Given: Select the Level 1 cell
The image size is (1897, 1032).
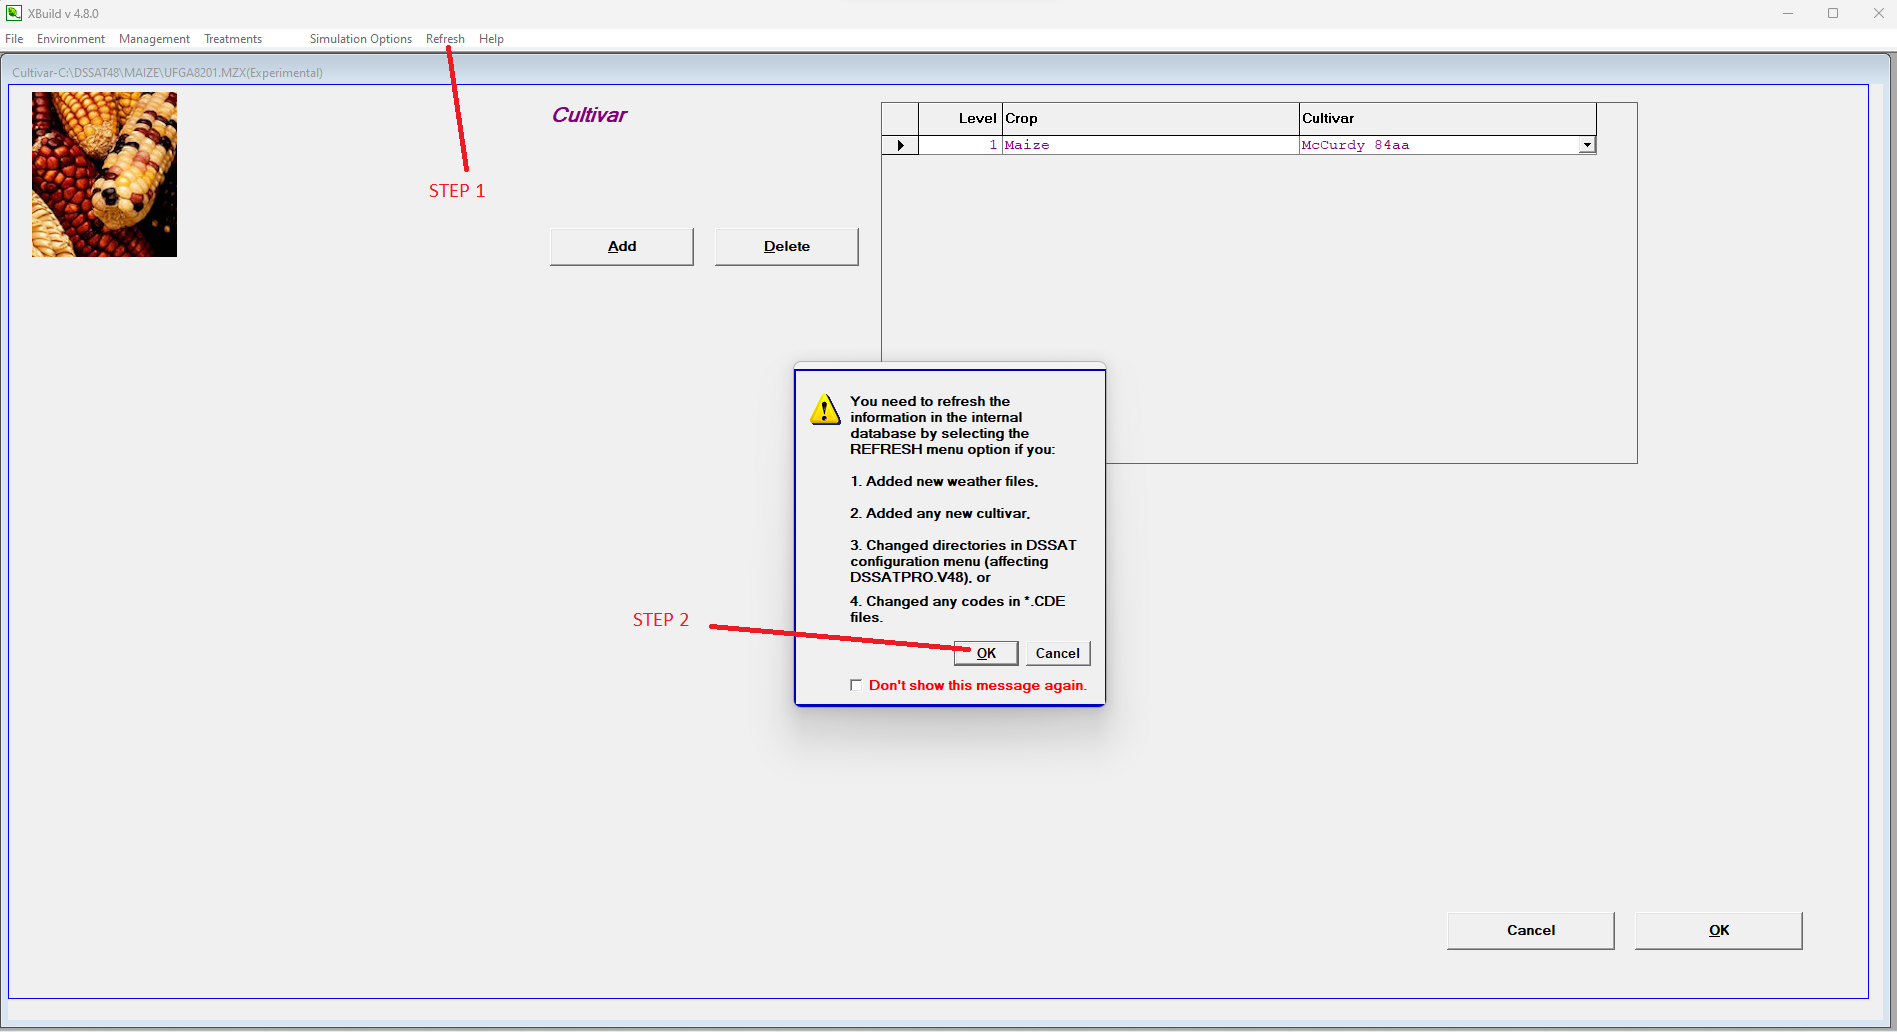Looking at the screenshot, I should (x=960, y=145).
